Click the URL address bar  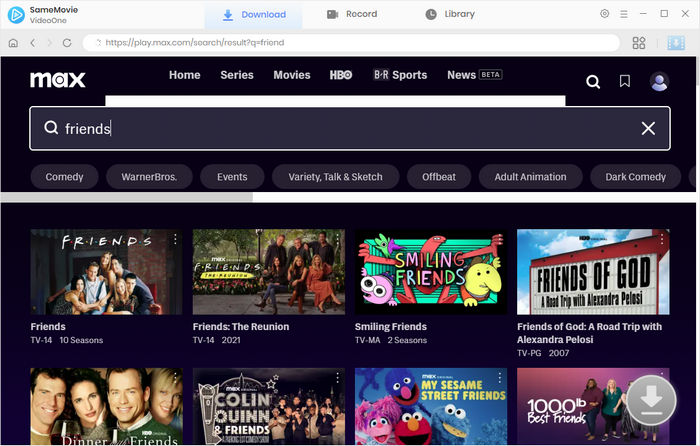point(351,43)
